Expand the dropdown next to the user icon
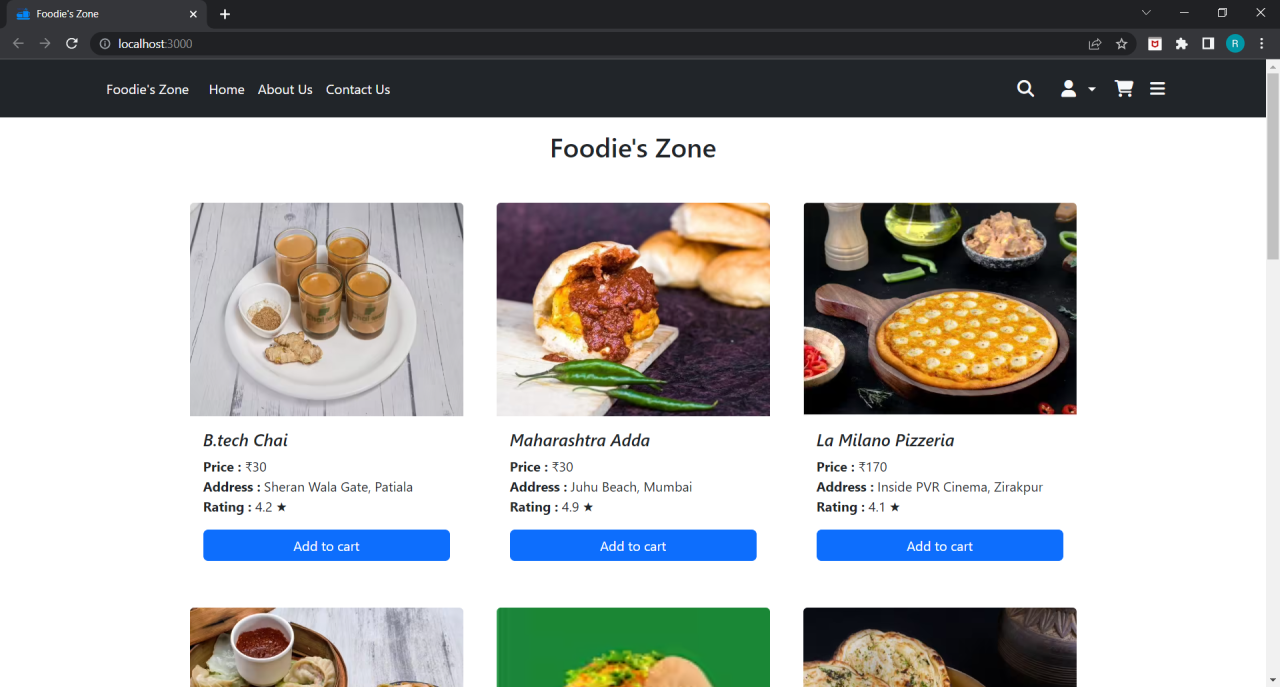The image size is (1280, 687). [x=1090, y=88]
